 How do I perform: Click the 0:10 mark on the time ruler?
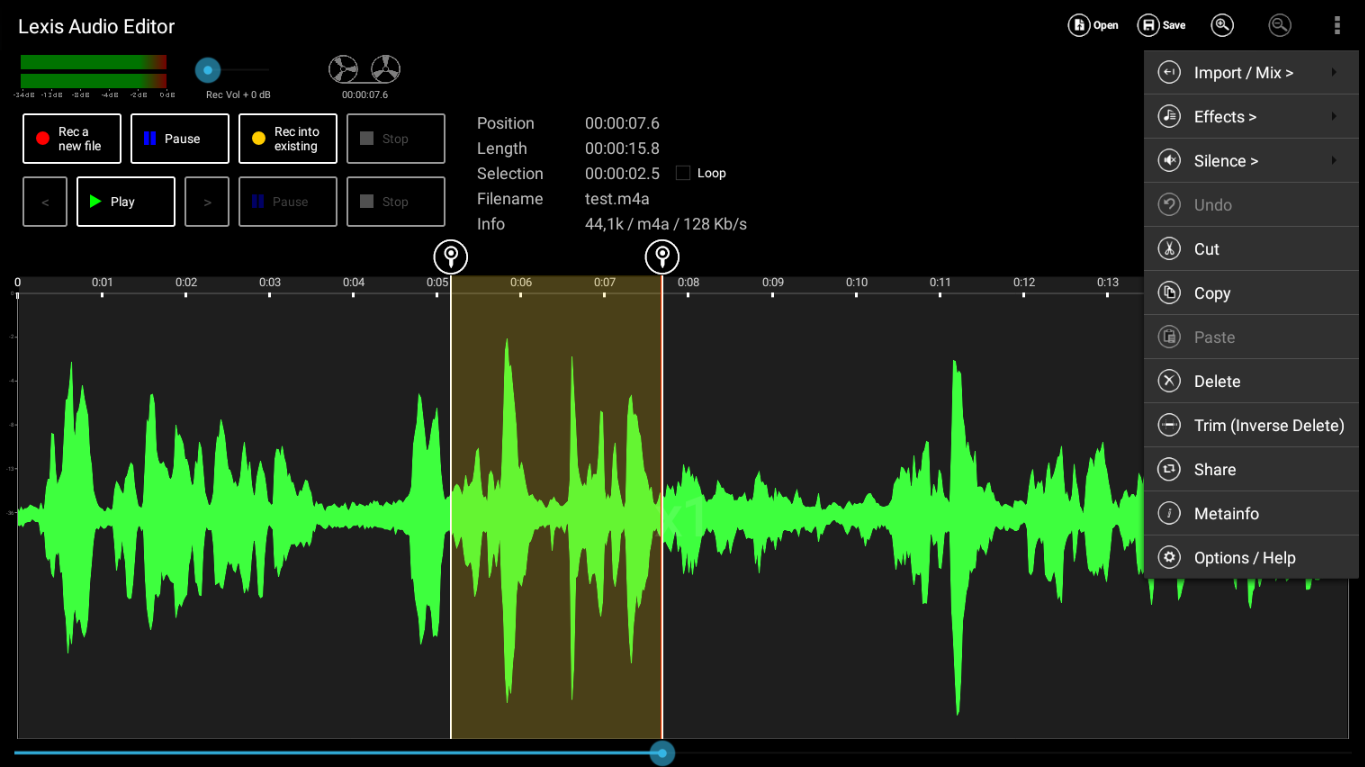click(857, 283)
